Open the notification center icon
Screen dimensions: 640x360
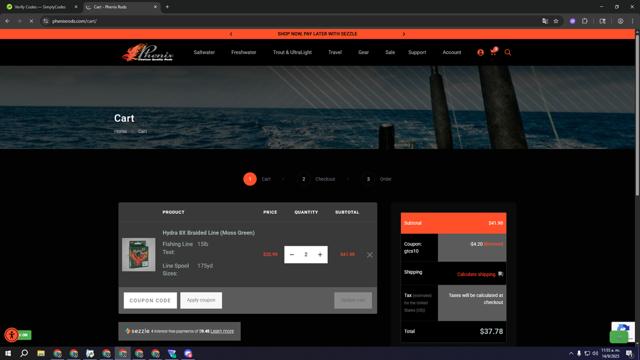tap(629, 353)
